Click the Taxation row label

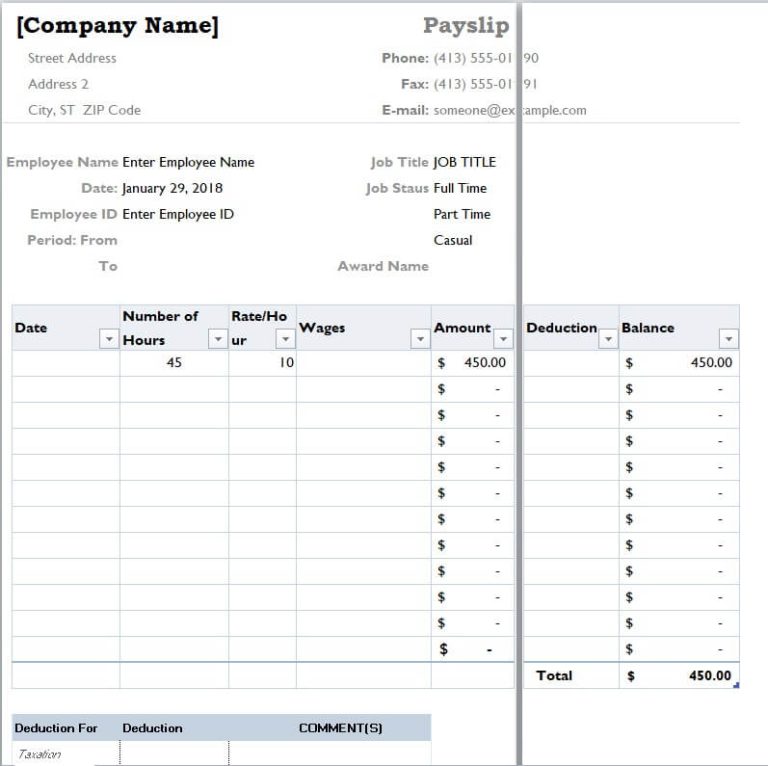40,754
